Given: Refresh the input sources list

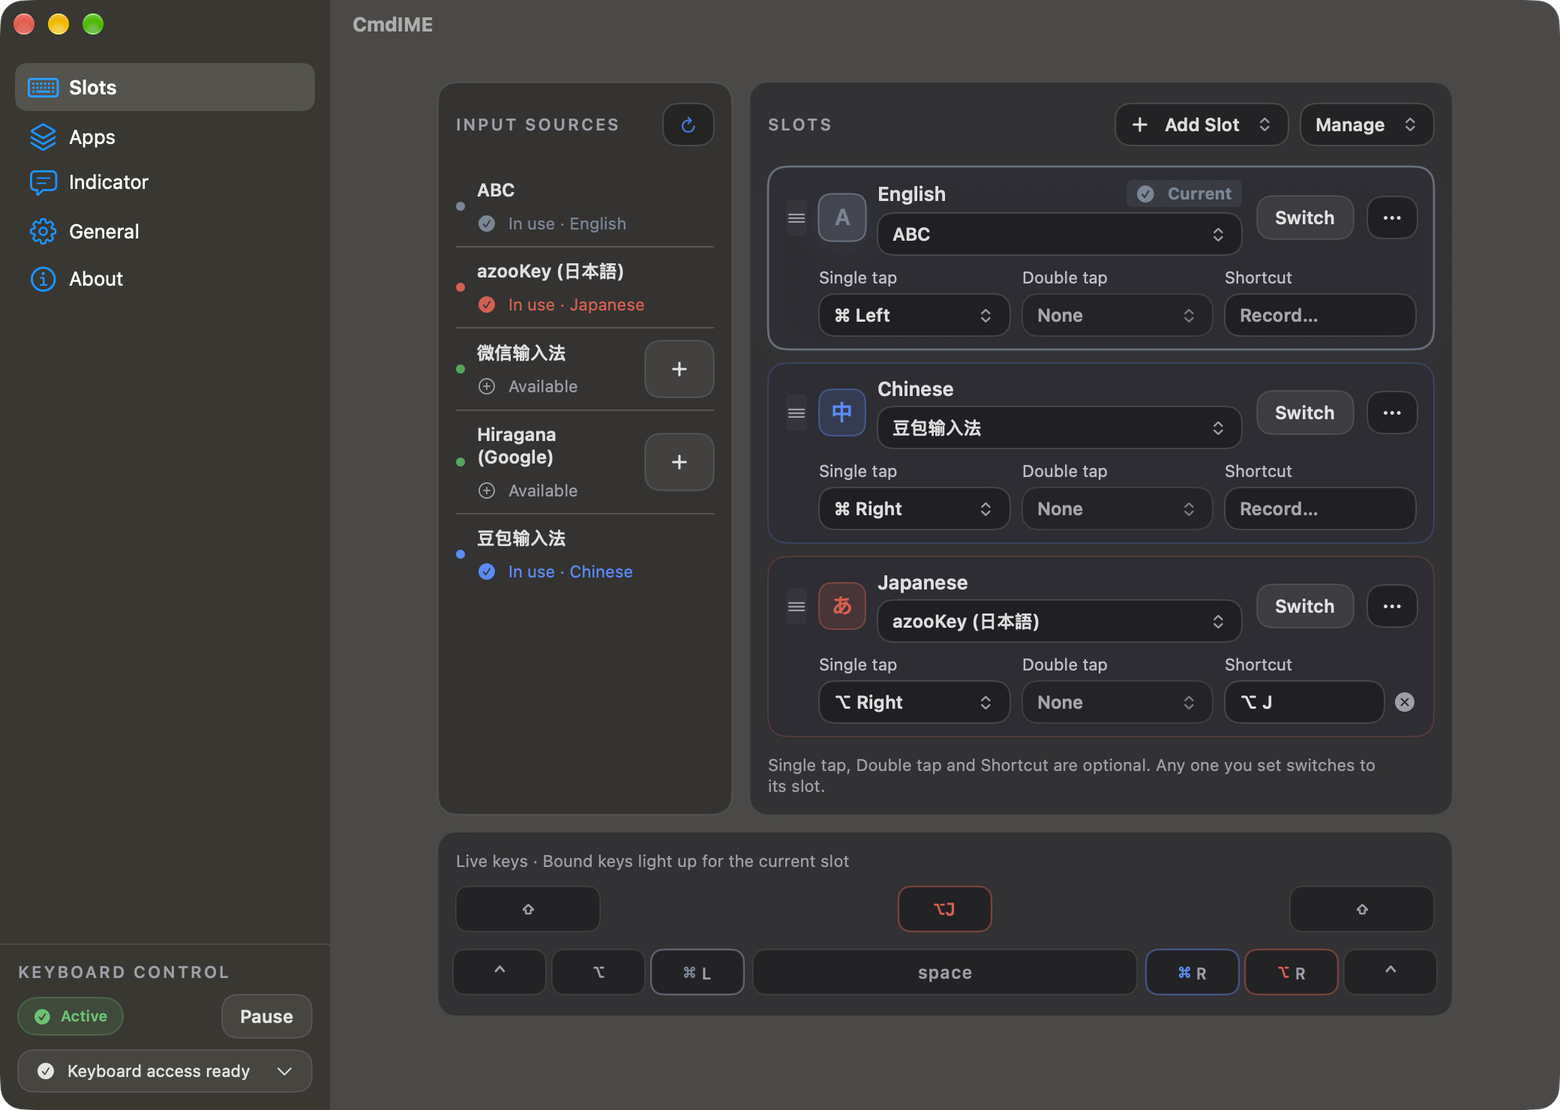Looking at the screenshot, I should [x=688, y=125].
